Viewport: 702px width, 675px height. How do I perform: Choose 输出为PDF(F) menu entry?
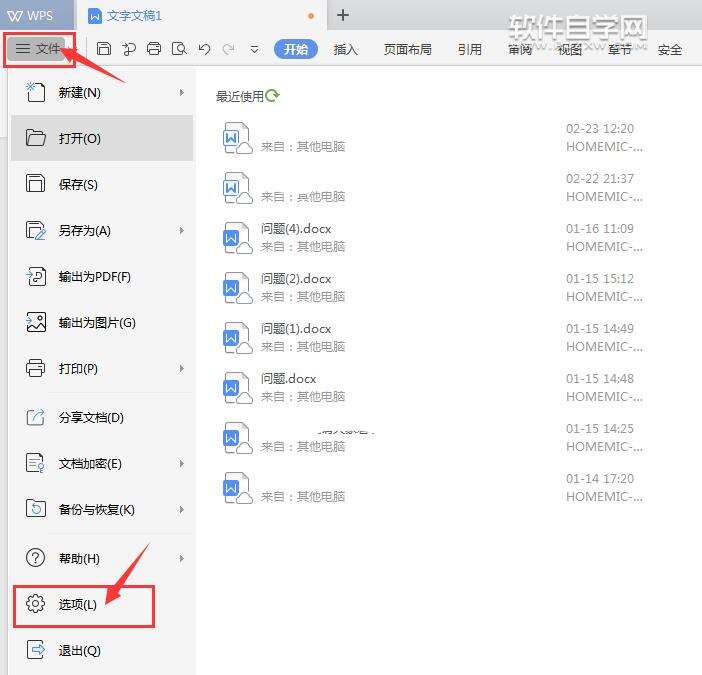click(x=102, y=277)
